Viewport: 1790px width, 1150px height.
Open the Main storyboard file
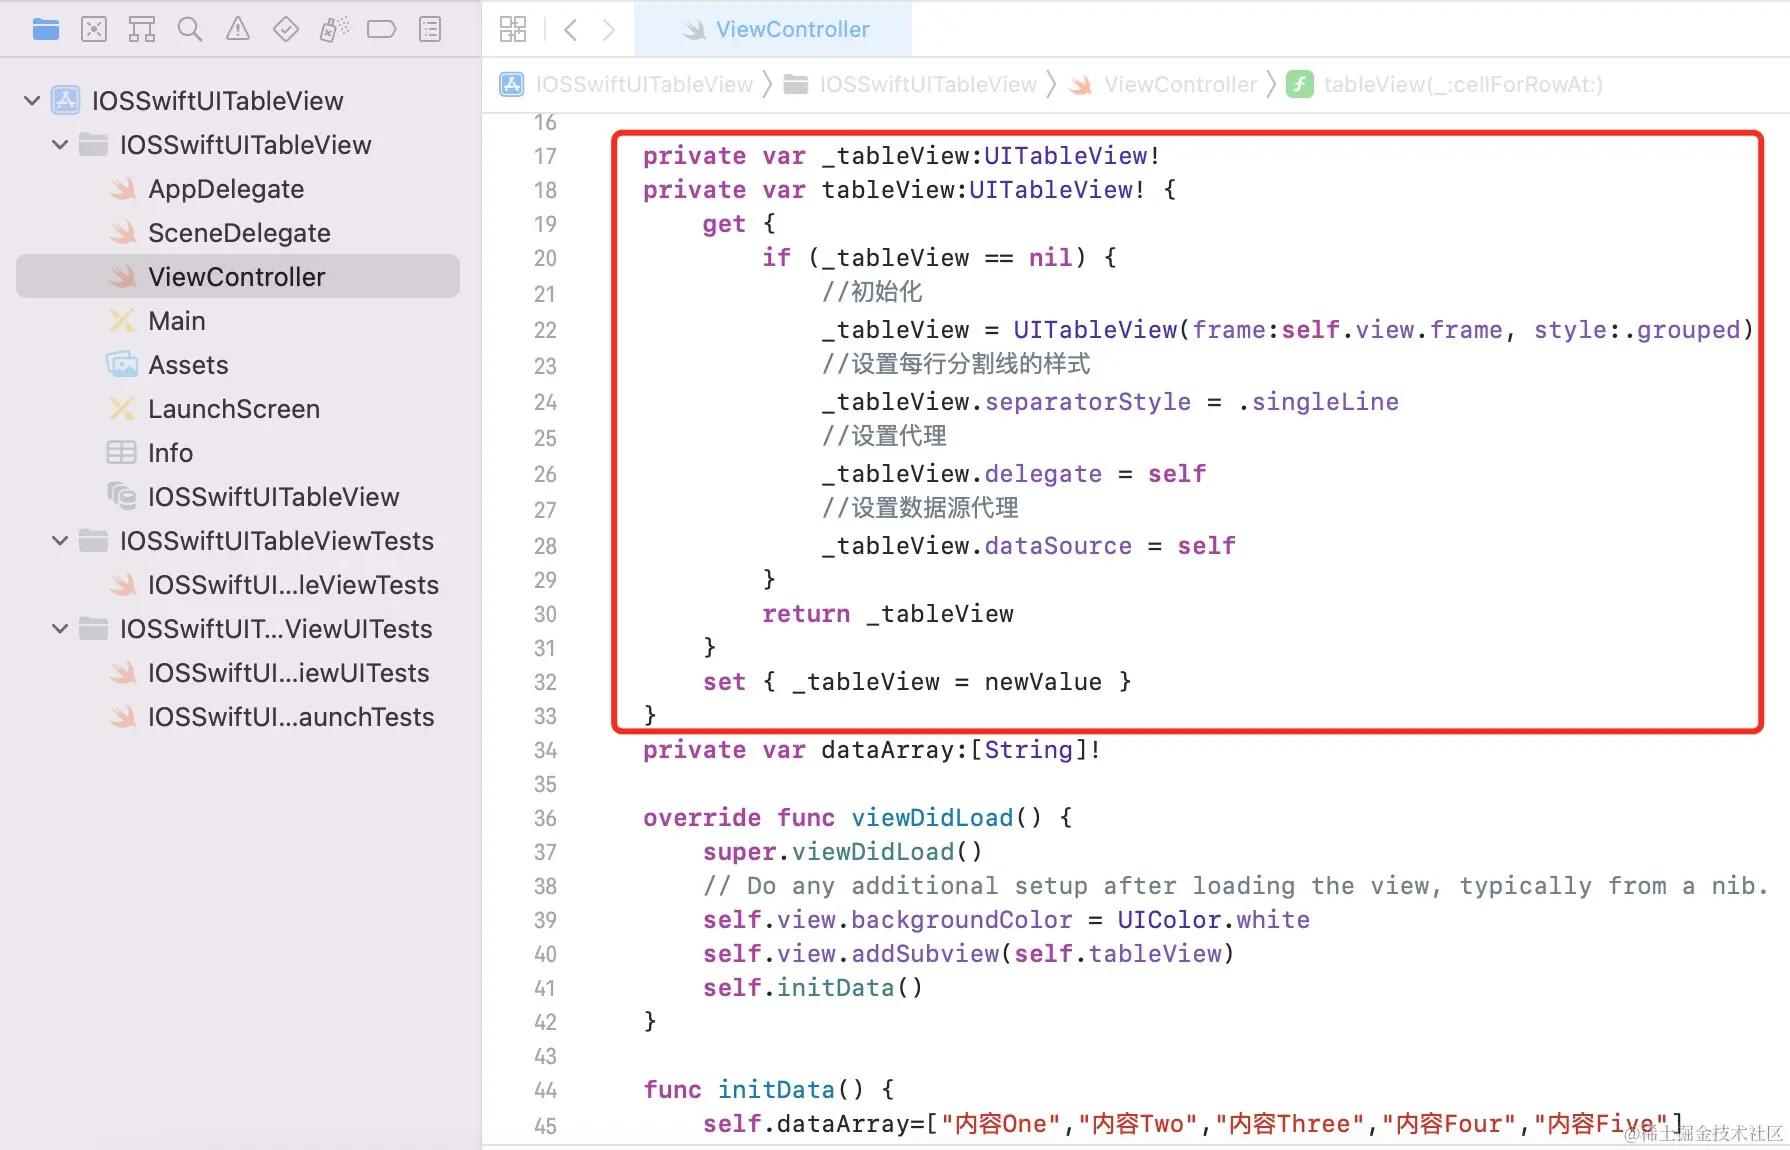click(x=238, y=321)
